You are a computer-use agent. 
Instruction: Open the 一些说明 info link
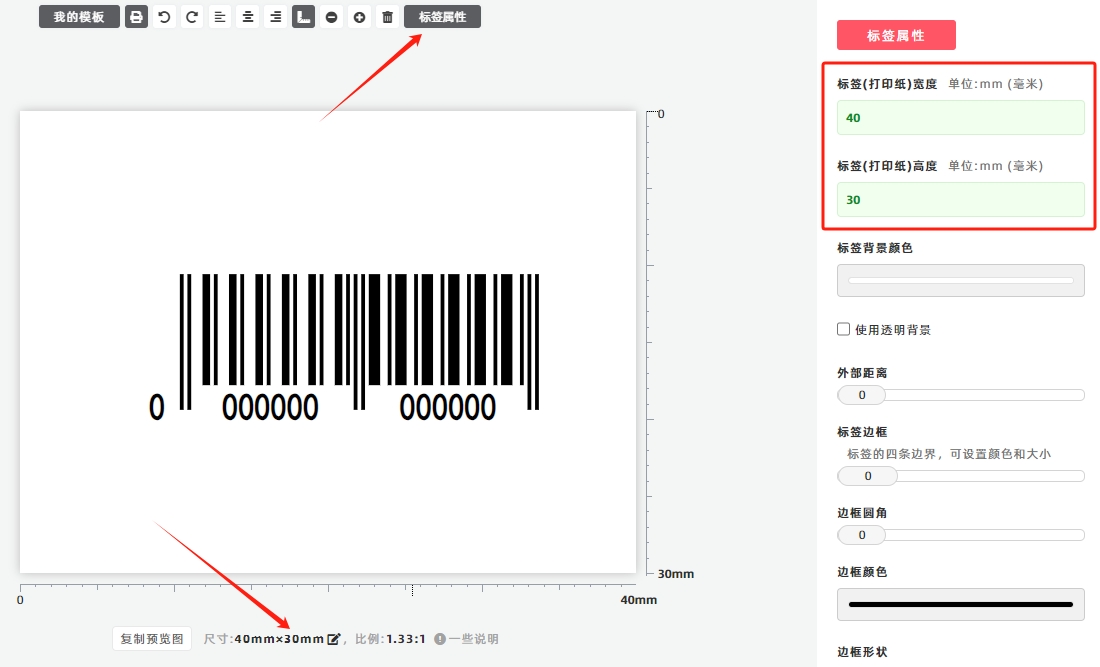(x=467, y=639)
